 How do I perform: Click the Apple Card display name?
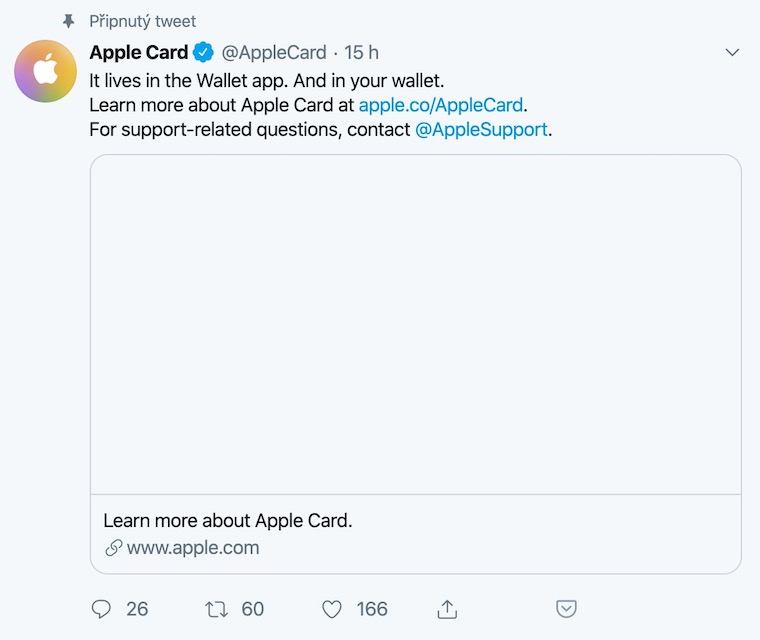point(139,53)
